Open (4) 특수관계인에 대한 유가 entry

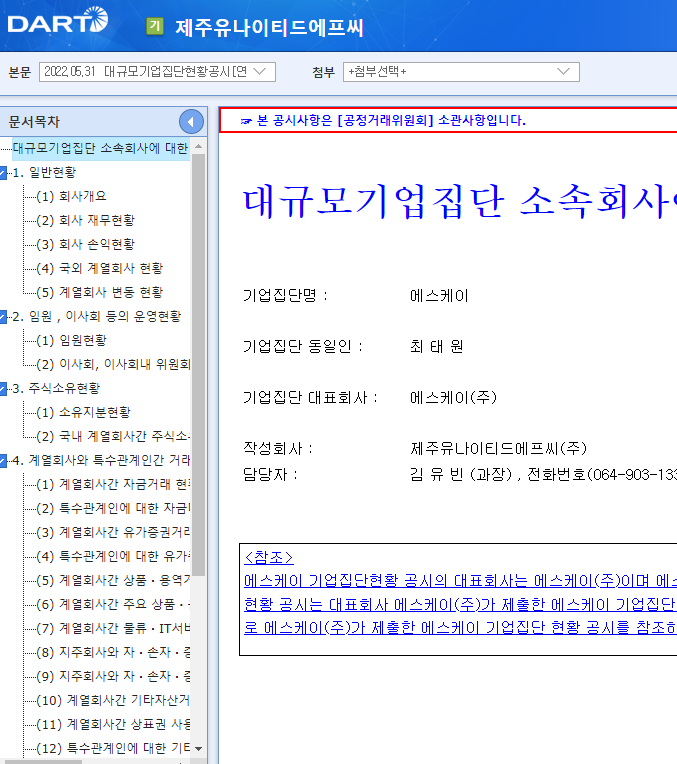tap(113, 556)
